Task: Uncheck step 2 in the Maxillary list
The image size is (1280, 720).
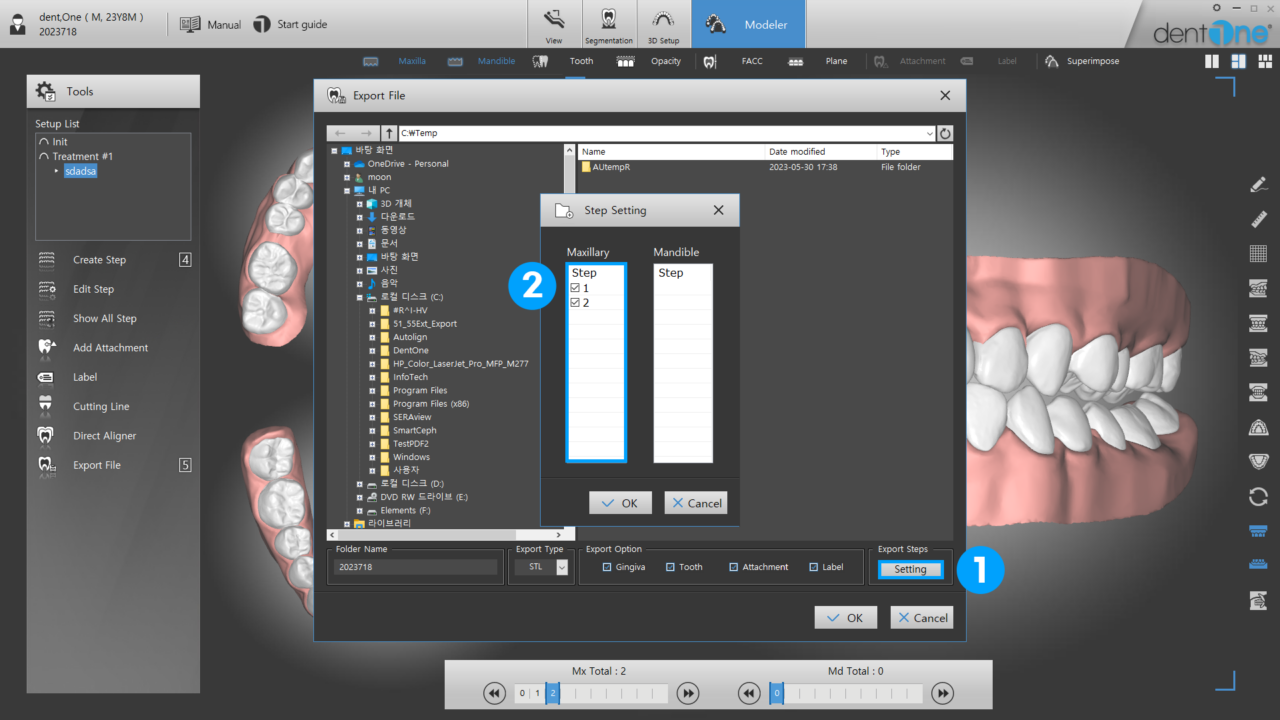Action: pyautogui.click(x=573, y=302)
